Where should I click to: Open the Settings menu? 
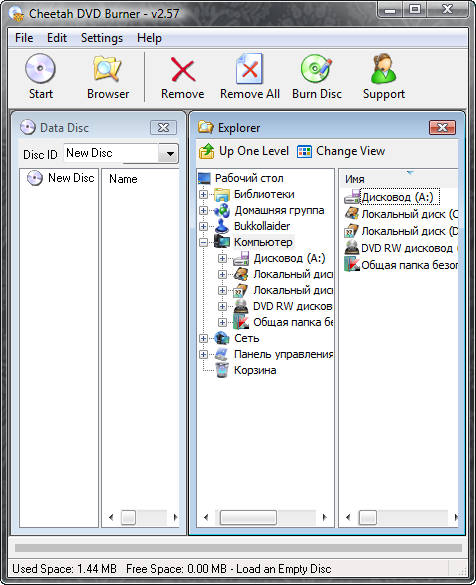click(x=101, y=38)
